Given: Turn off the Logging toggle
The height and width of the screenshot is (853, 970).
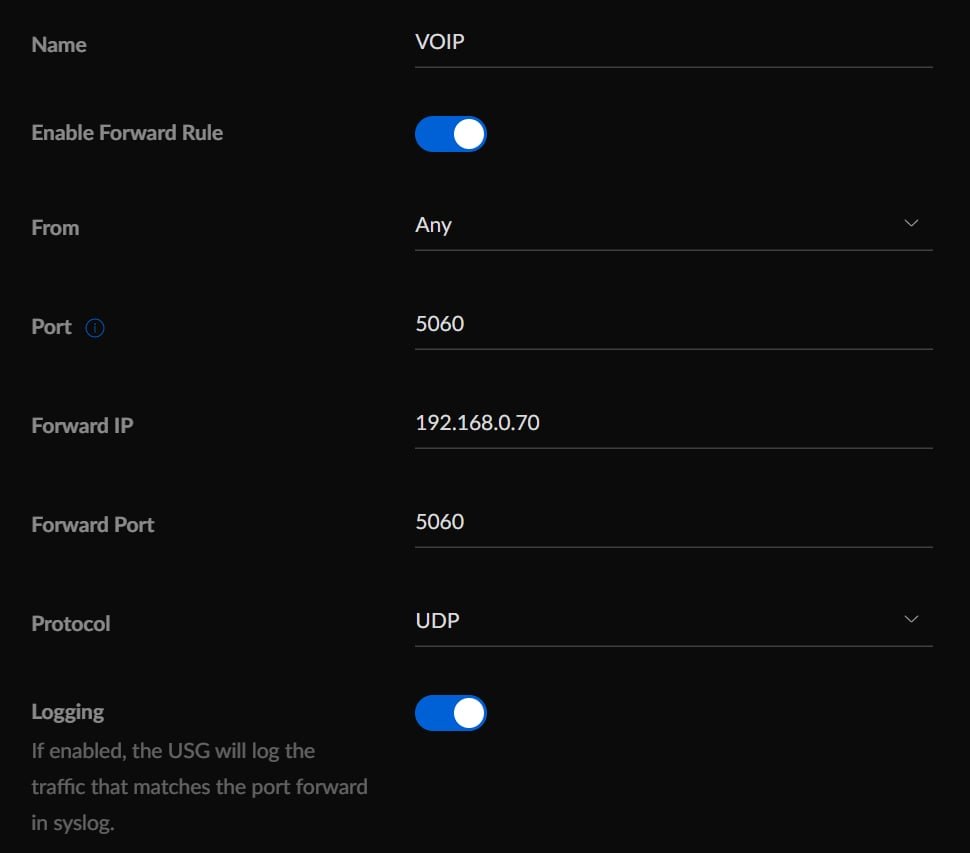Looking at the screenshot, I should tap(450, 713).
